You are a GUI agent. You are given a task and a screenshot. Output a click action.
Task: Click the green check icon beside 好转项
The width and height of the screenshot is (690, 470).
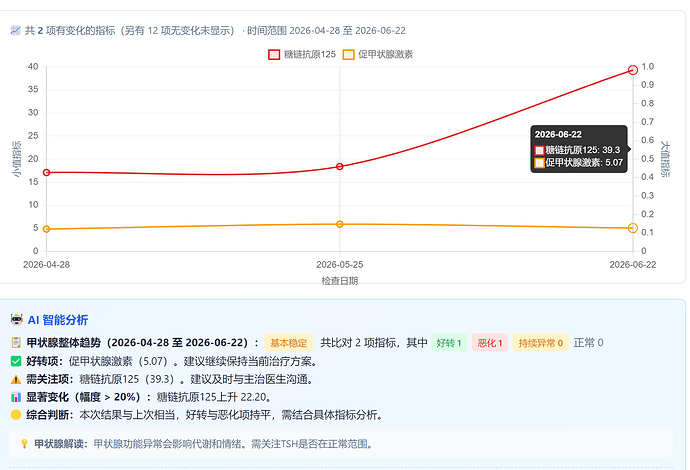16,361
